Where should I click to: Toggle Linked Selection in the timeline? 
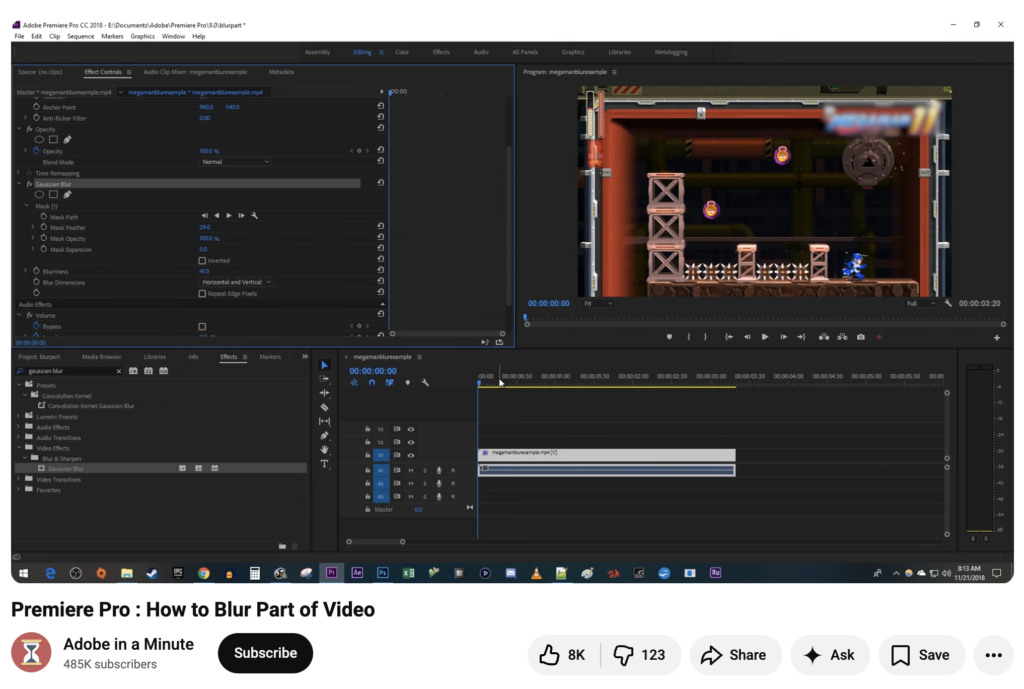click(389, 383)
